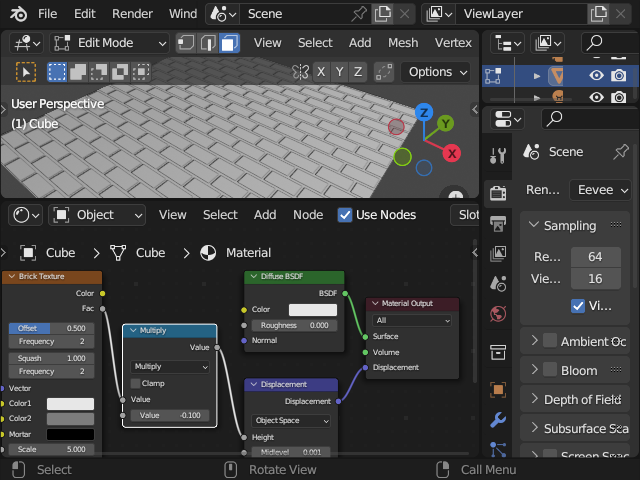Image resolution: width=640 pixels, height=480 pixels.
Task: Set selection mode to Extend
Action: click(x=78, y=72)
